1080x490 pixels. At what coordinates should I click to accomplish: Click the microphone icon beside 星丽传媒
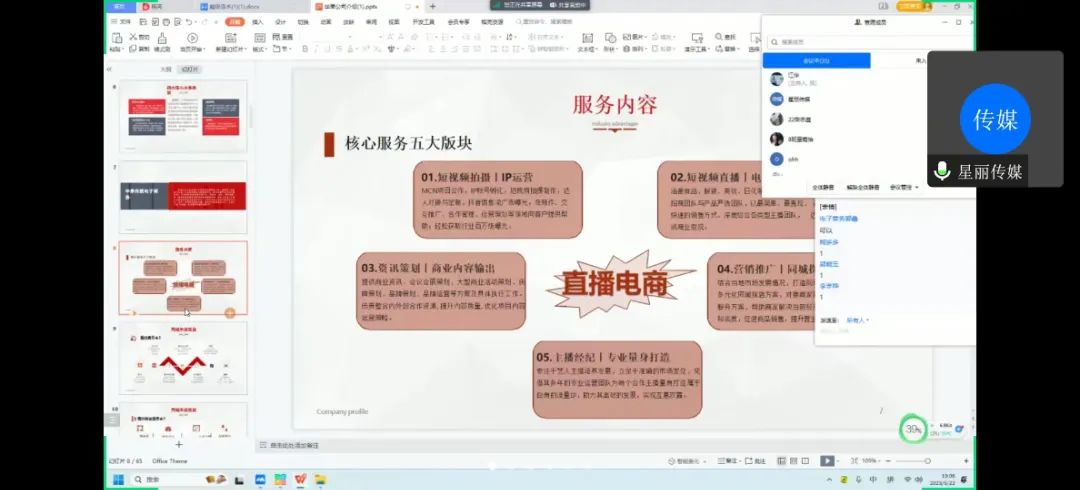point(941,171)
